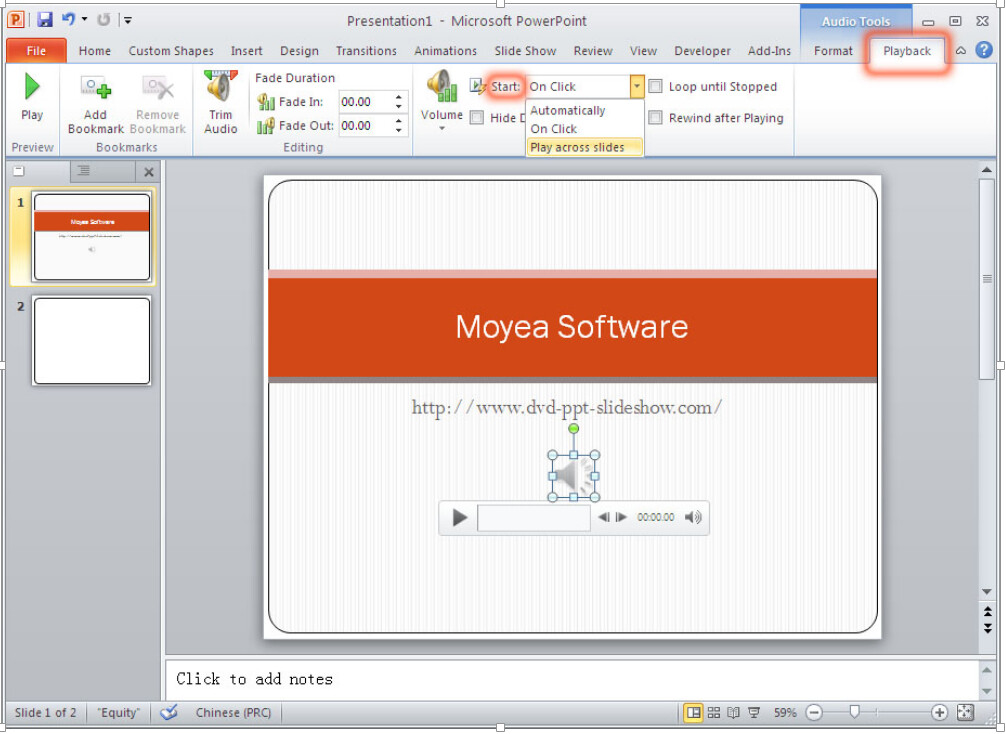Screen dimensions: 1006x734
Task: Open the Trim Audio tool
Action: (x=220, y=88)
